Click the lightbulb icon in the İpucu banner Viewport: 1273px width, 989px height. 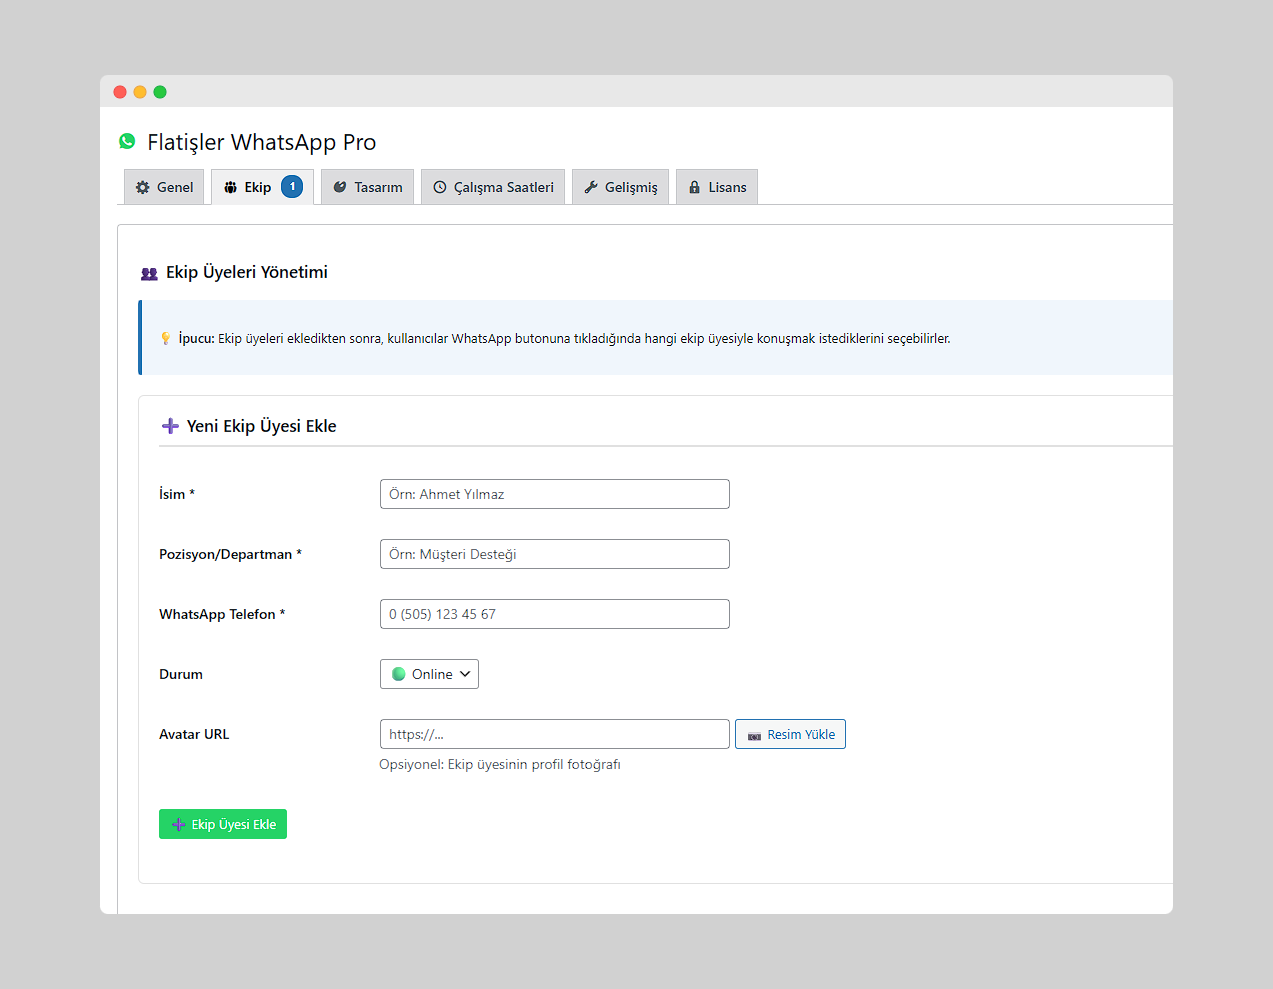tap(165, 339)
